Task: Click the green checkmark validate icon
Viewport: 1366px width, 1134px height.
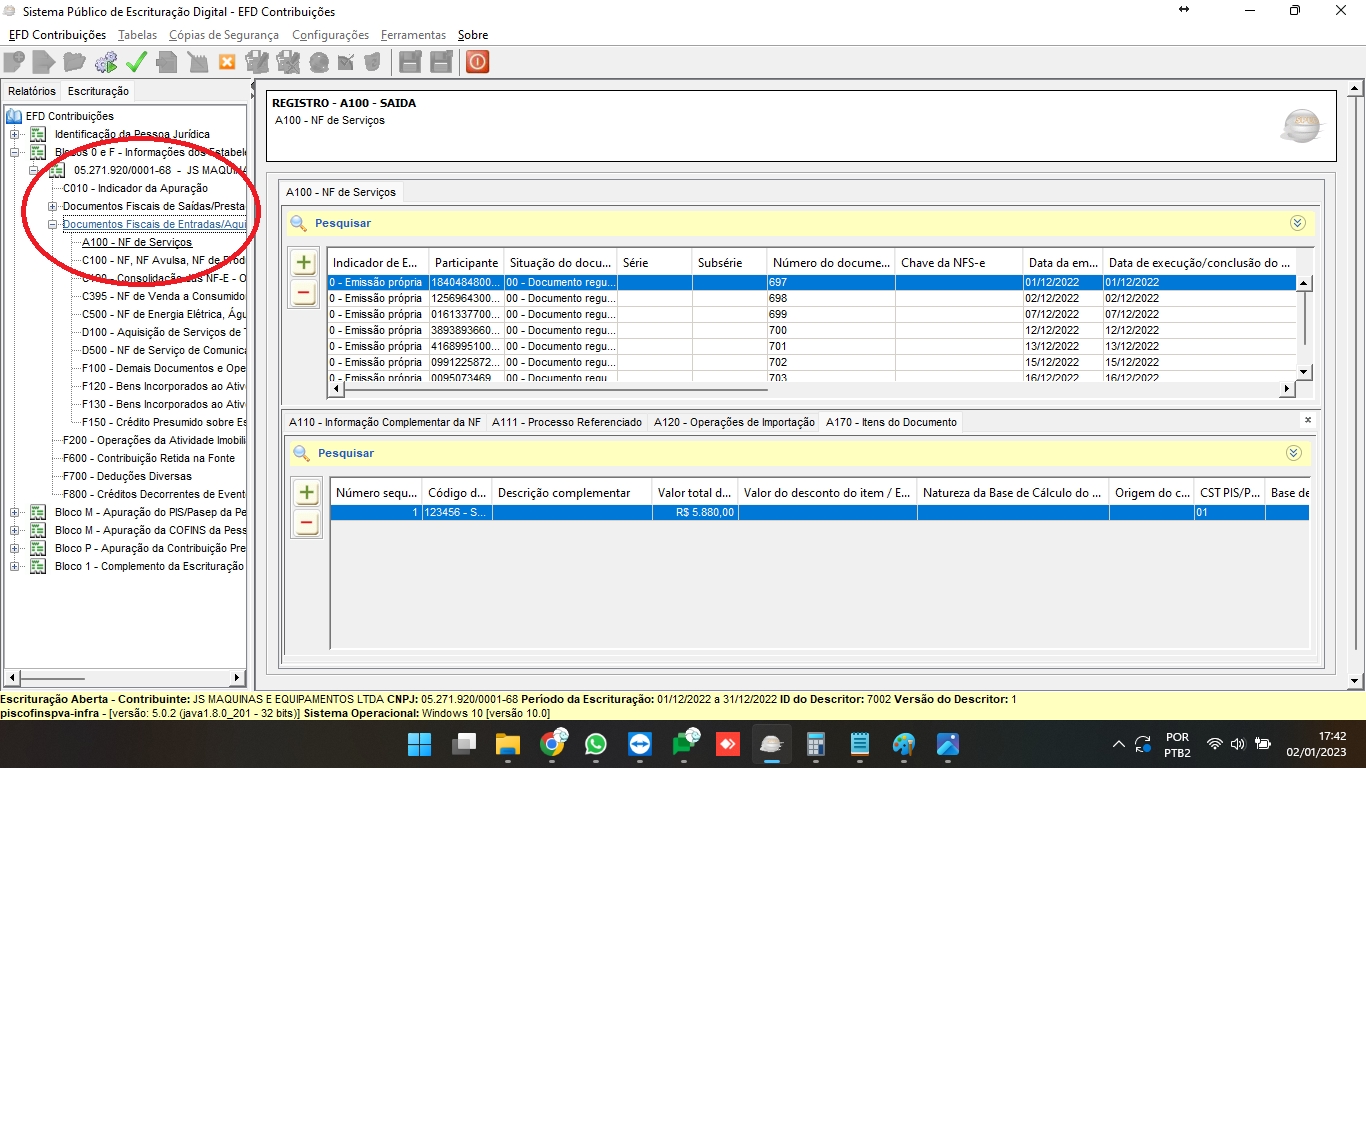Action: (136, 63)
